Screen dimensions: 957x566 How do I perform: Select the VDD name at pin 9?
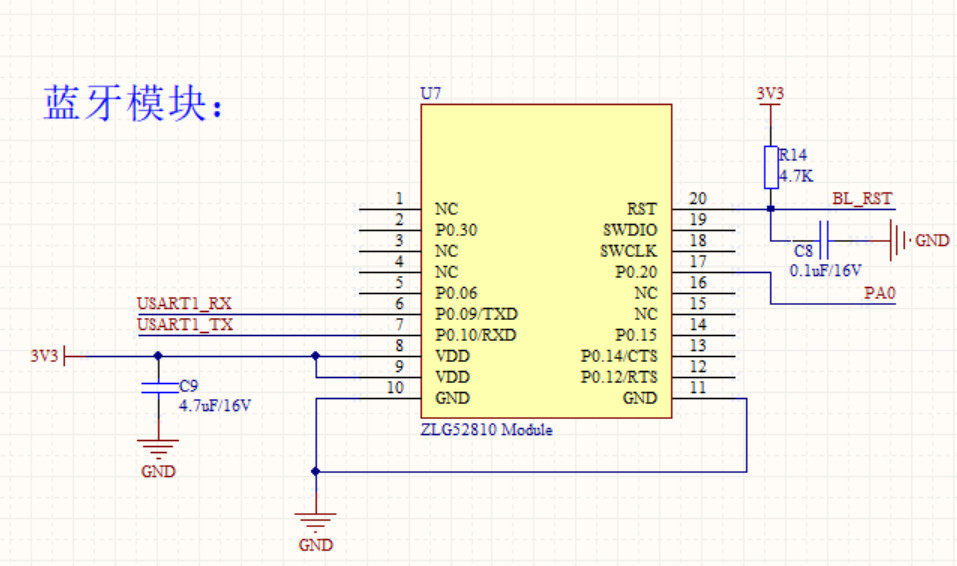(452, 377)
